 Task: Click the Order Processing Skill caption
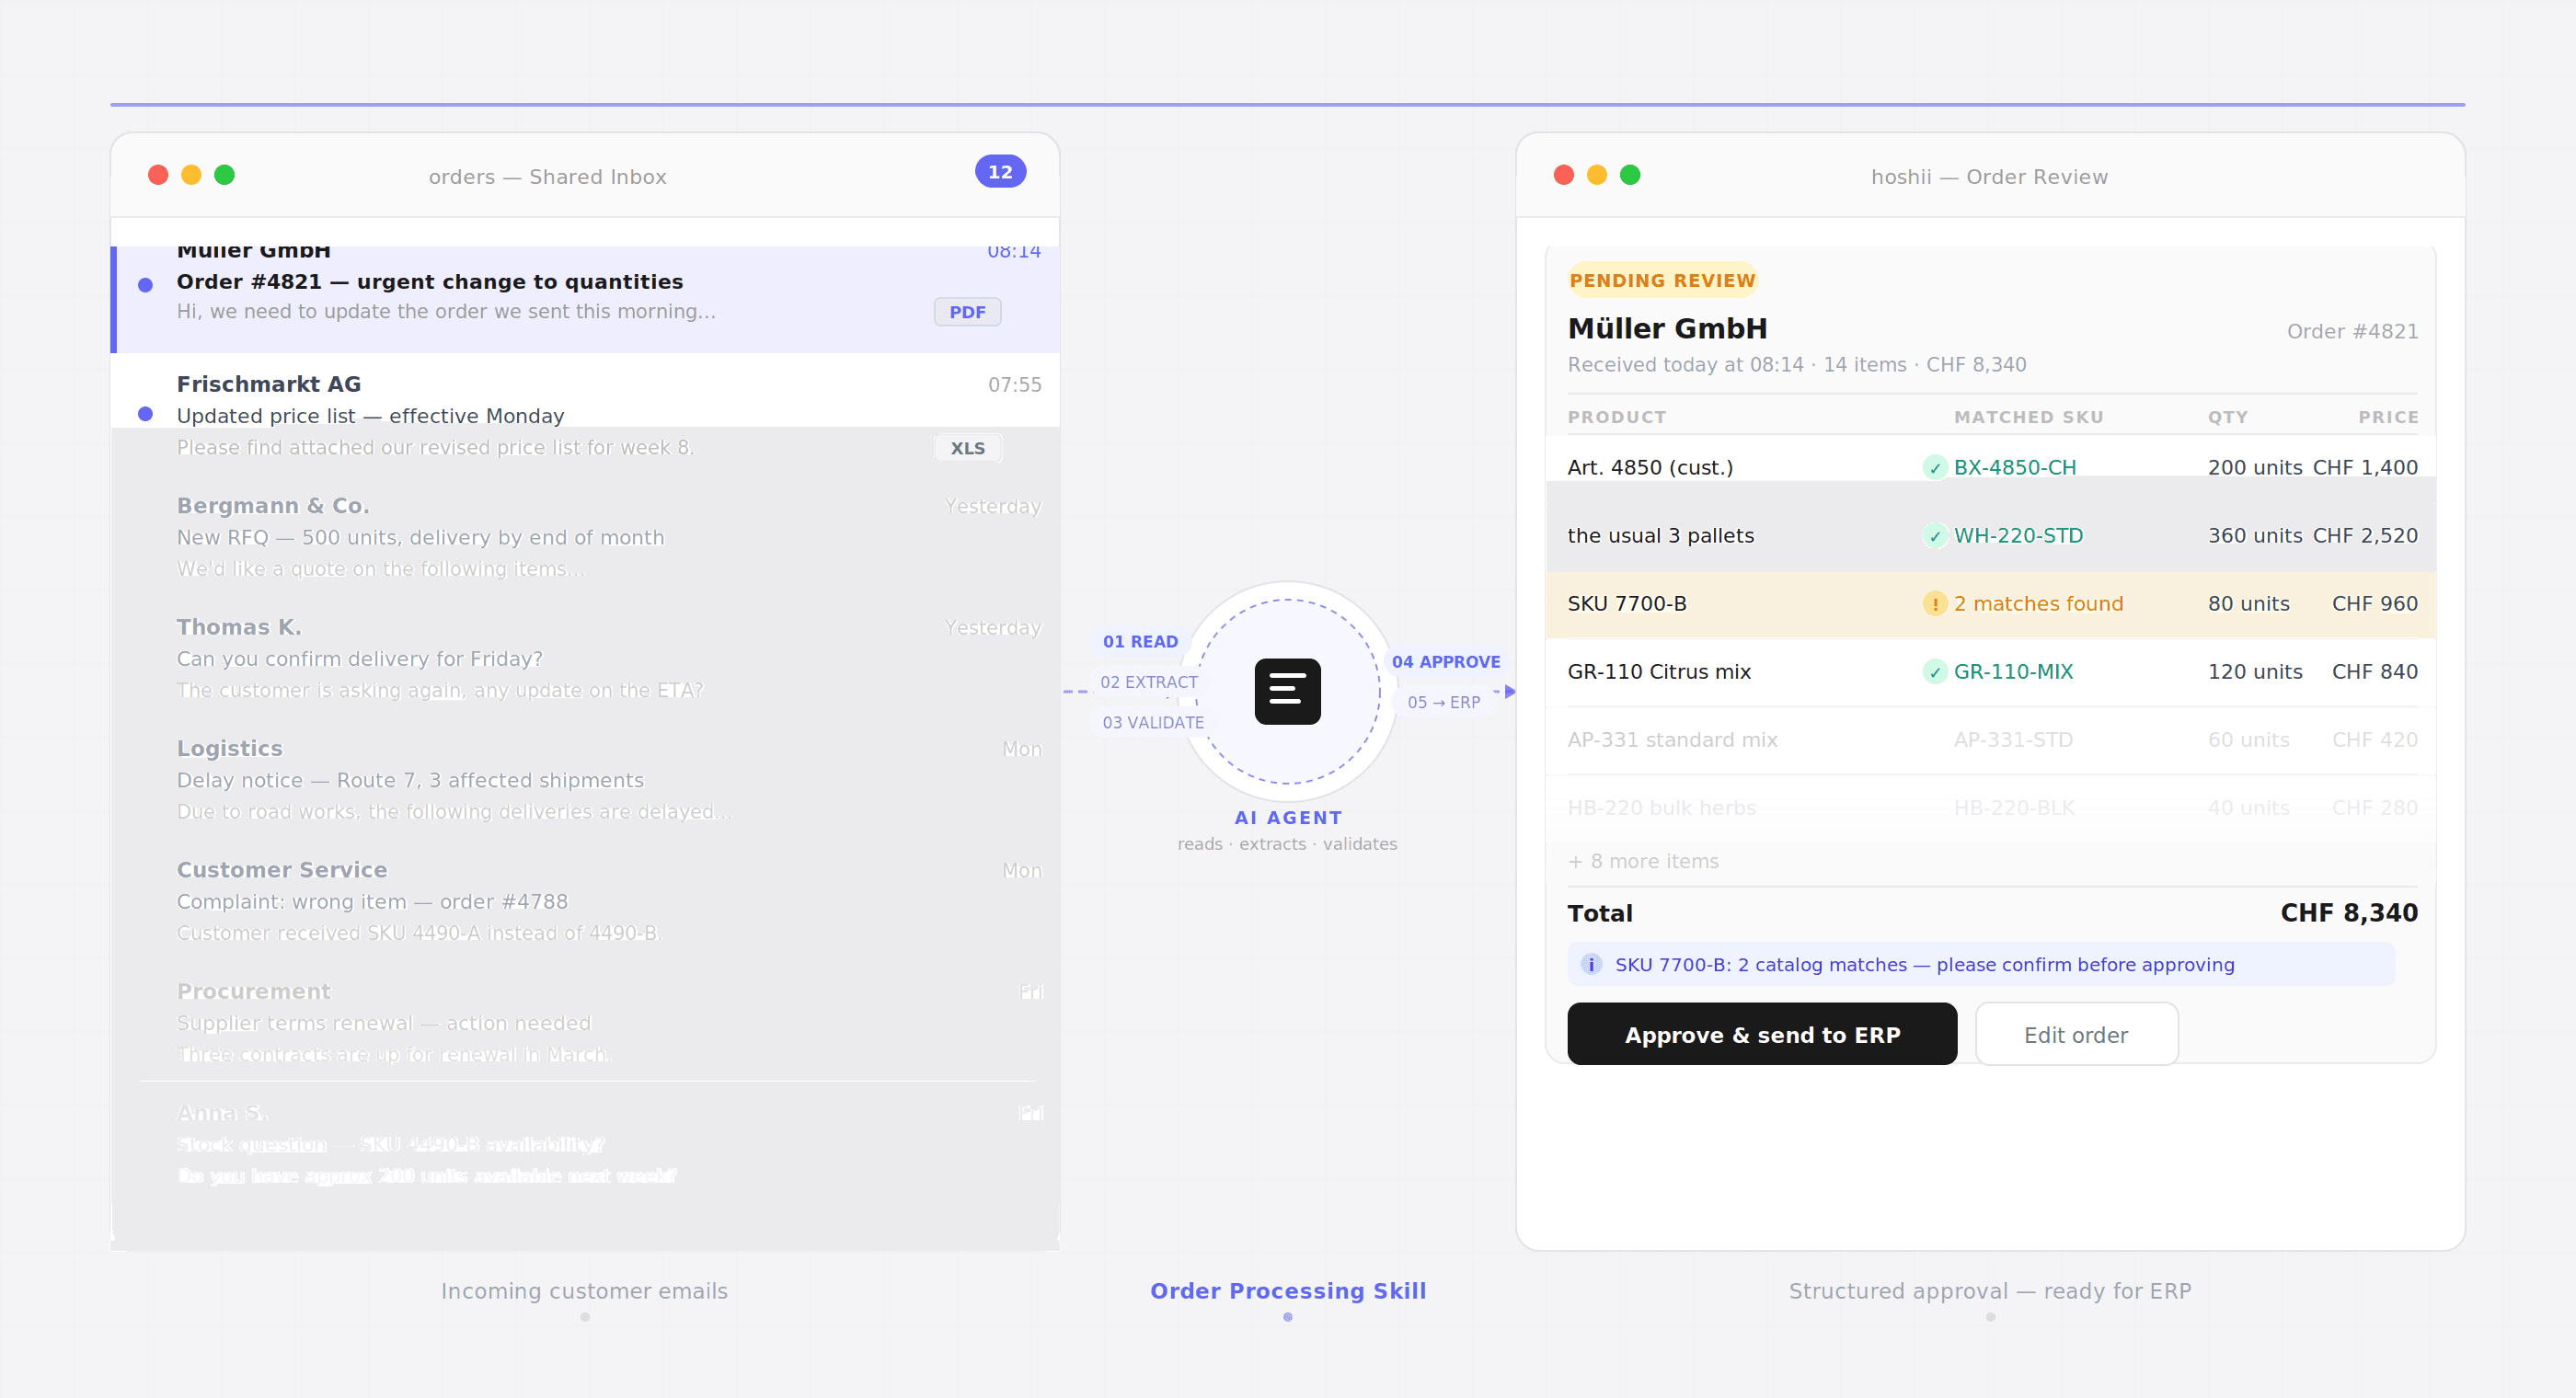1287,1290
